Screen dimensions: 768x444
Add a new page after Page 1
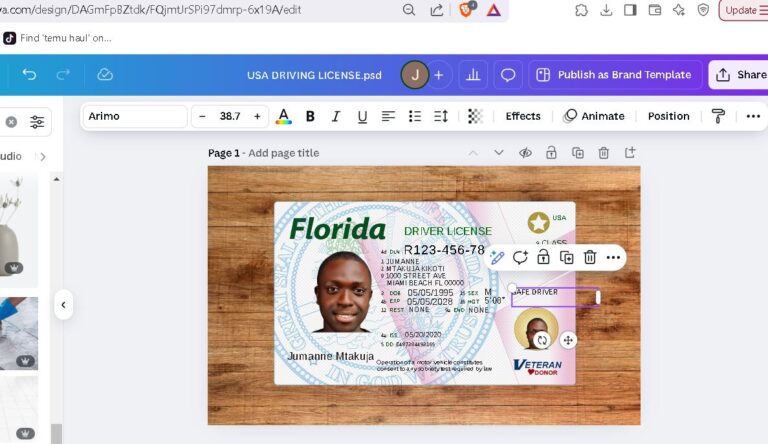tap(630, 152)
